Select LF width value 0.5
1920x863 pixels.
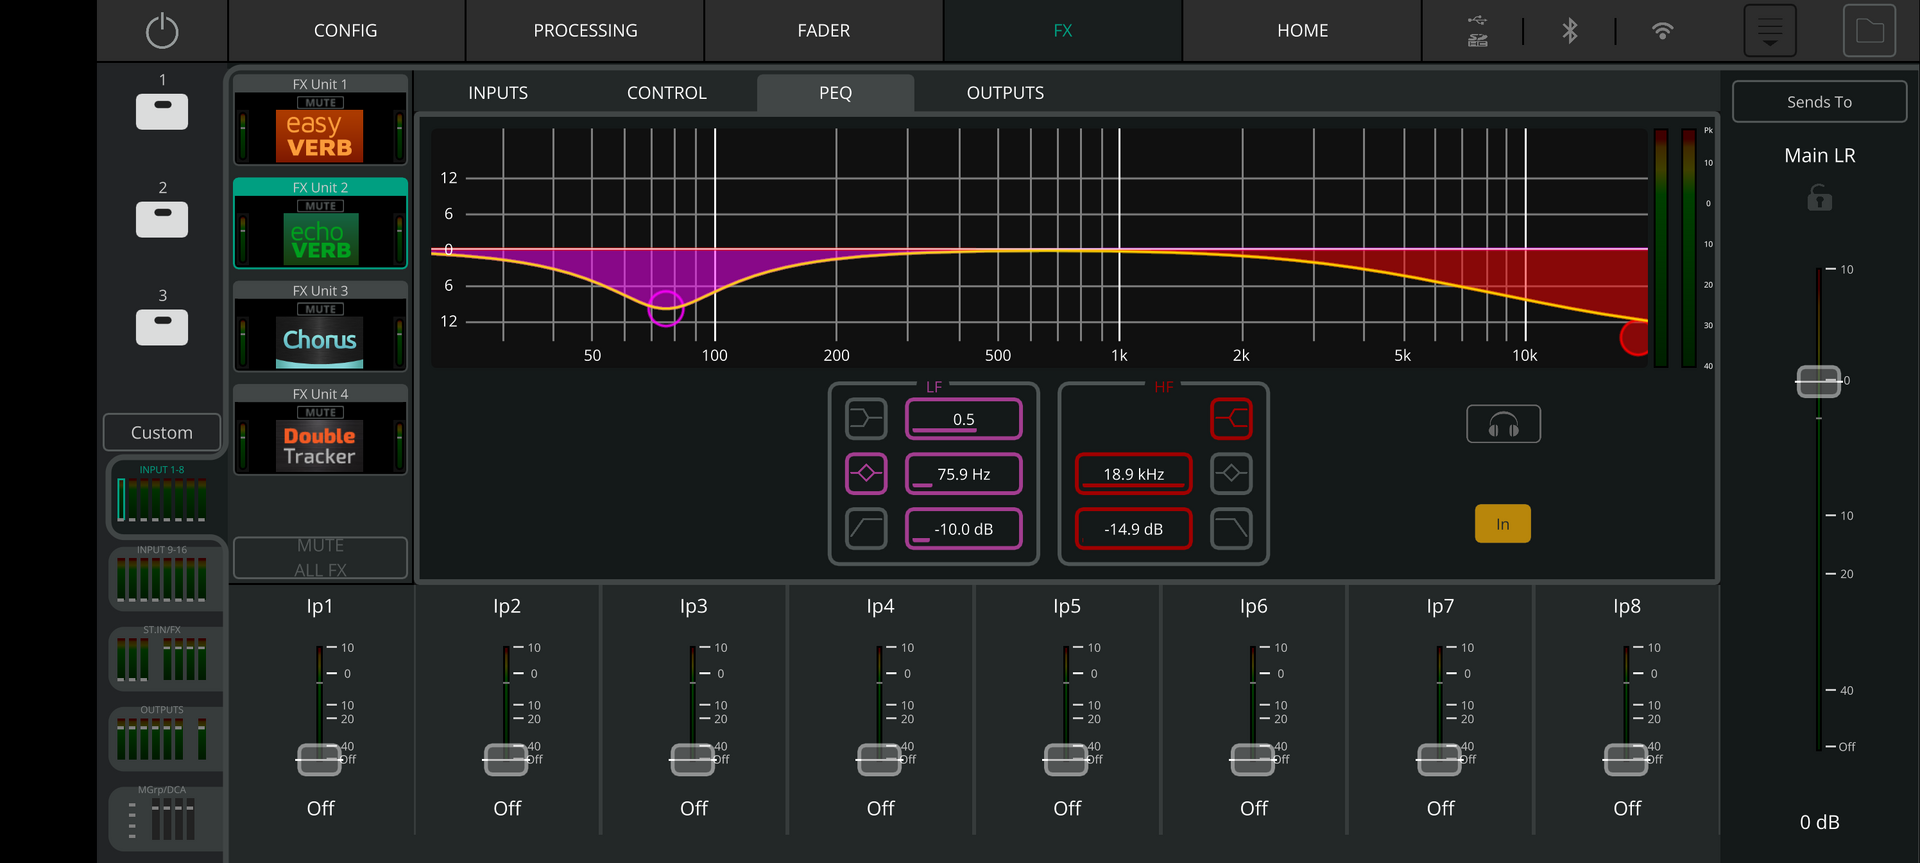pyautogui.click(x=964, y=419)
